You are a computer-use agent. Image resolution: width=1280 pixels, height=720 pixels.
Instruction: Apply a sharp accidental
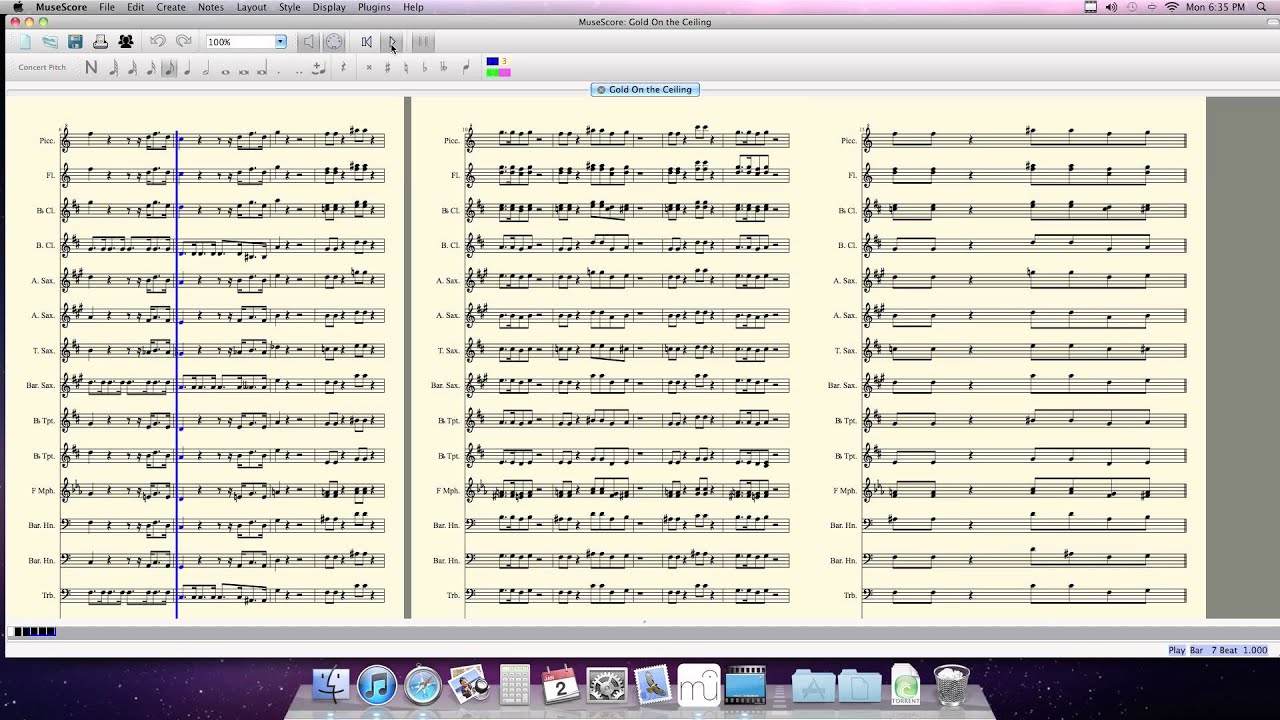coord(387,68)
